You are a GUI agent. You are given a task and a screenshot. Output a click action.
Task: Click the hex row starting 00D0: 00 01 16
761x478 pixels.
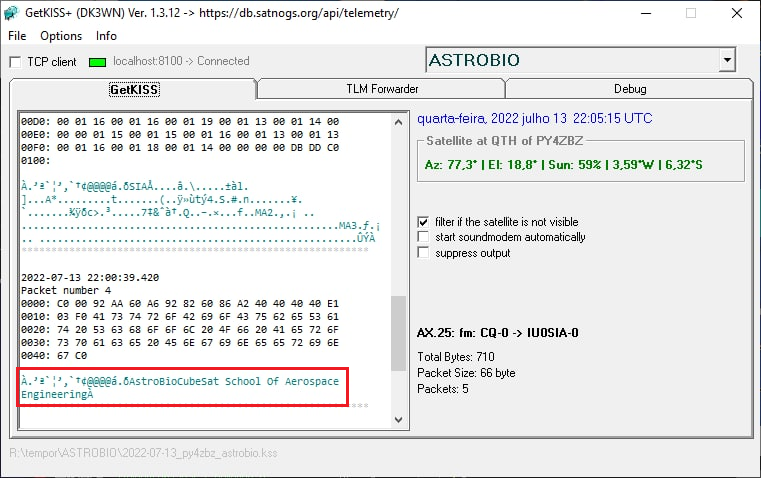coord(180,121)
